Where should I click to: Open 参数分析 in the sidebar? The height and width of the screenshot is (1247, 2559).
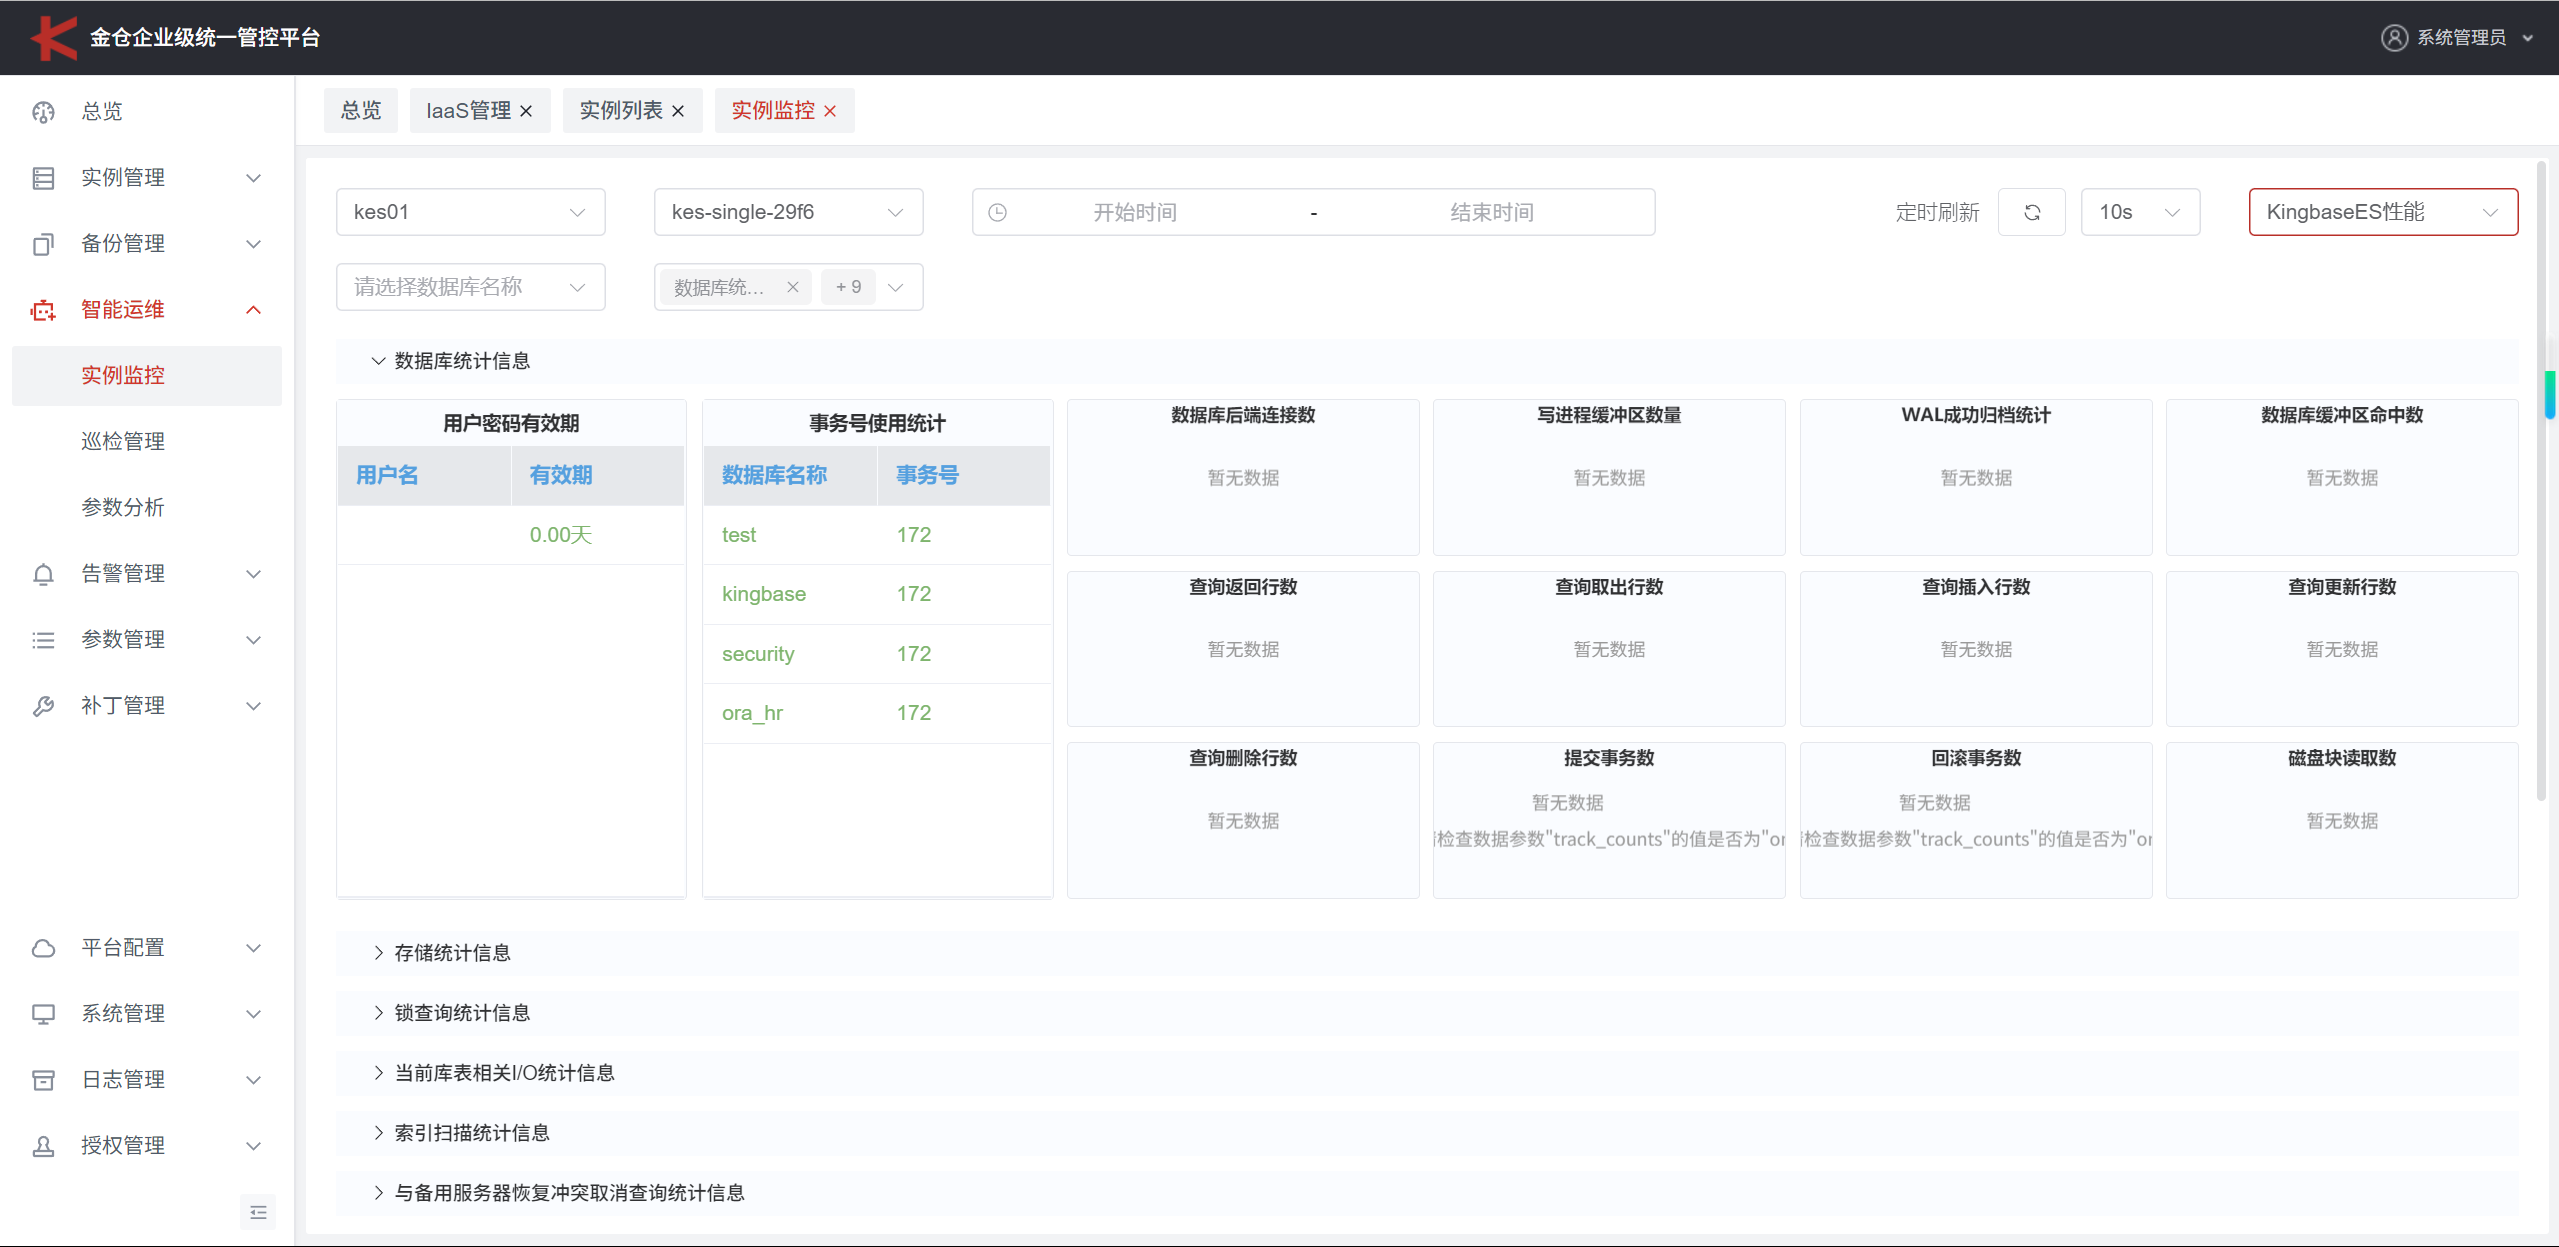tap(123, 507)
